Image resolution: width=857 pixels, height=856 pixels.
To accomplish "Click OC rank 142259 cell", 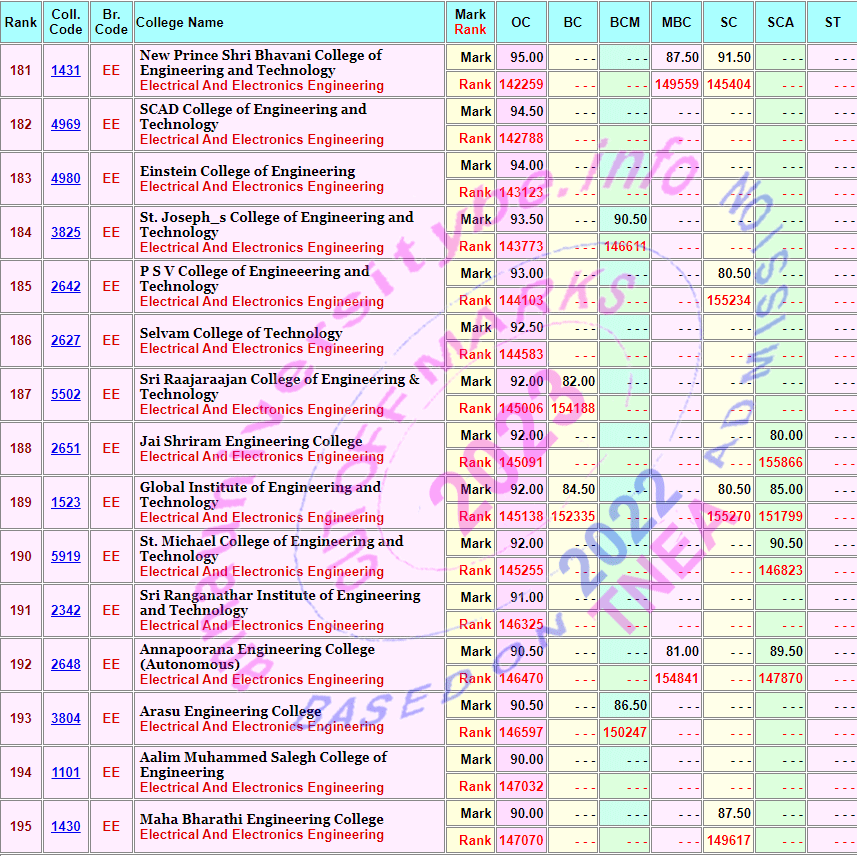I will (521, 85).
